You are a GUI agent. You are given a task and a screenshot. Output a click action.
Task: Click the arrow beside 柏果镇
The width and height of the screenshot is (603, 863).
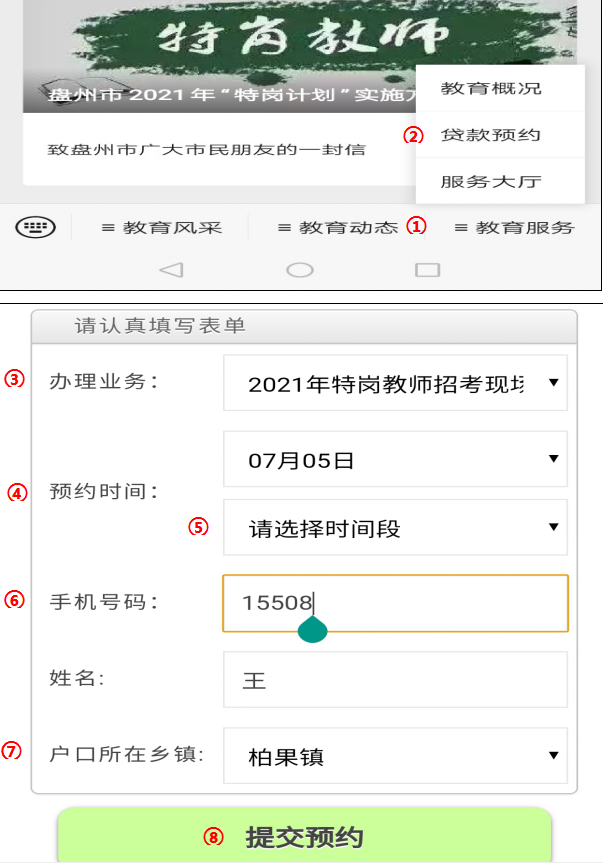[x=554, y=755]
